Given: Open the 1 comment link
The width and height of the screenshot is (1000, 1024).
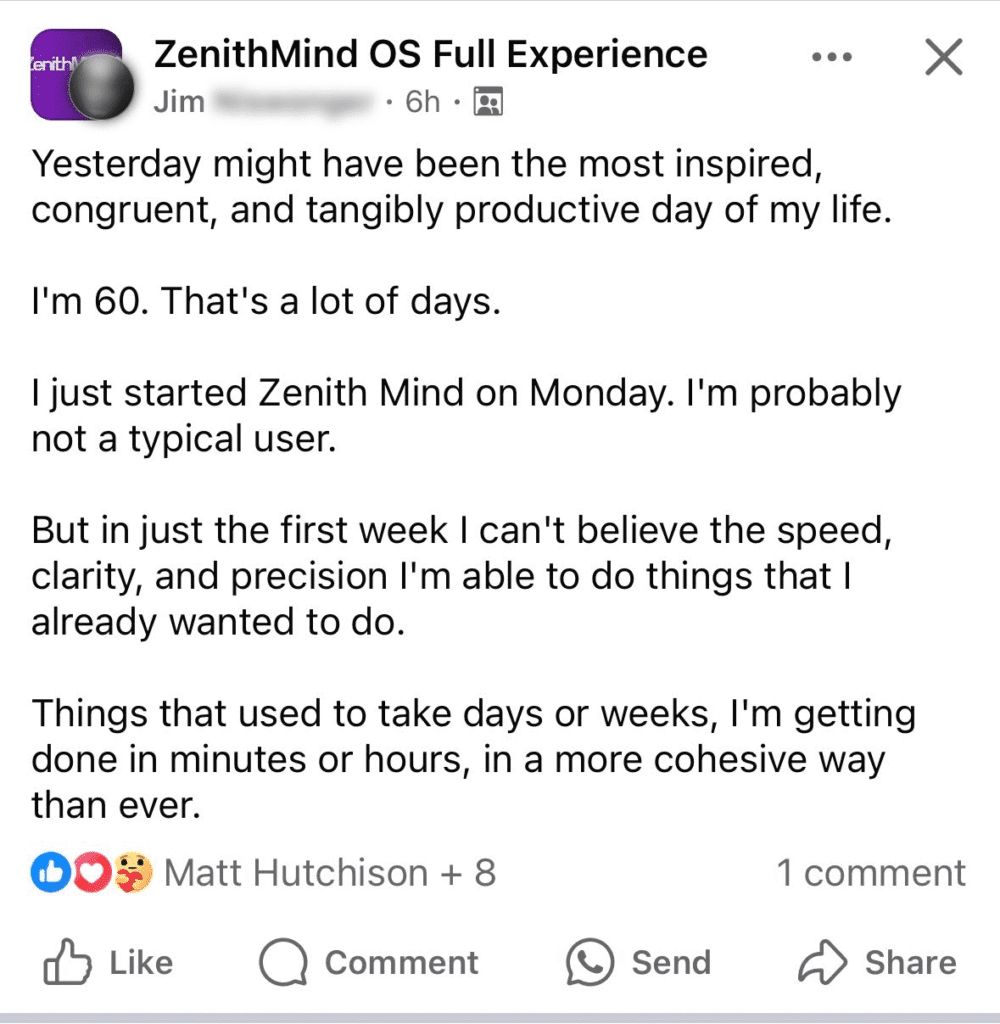Looking at the screenshot, I should (x=871, y=873).
